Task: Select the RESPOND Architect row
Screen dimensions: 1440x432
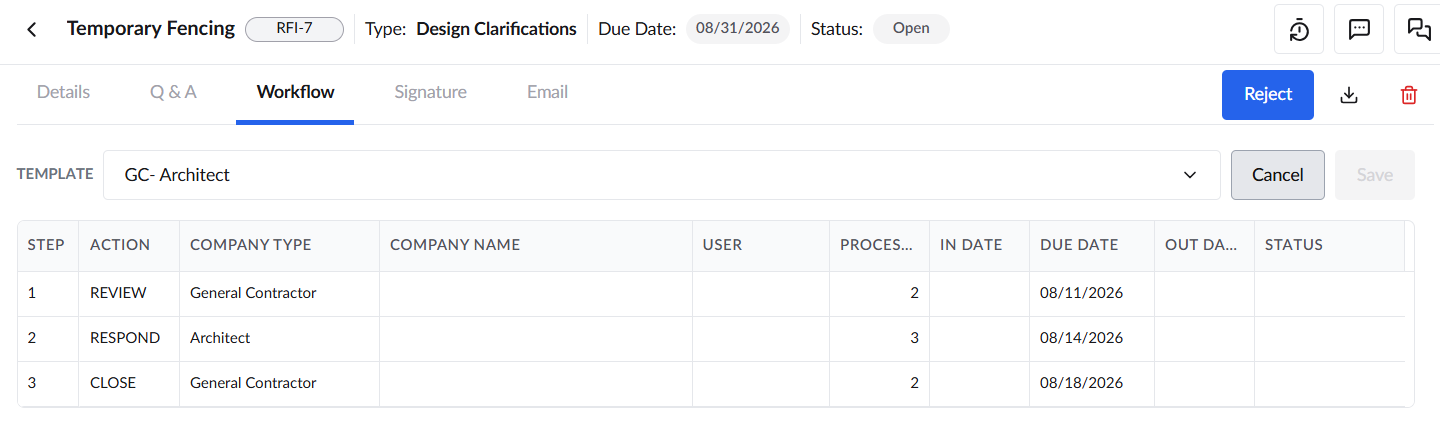Action: coord(711,338)
